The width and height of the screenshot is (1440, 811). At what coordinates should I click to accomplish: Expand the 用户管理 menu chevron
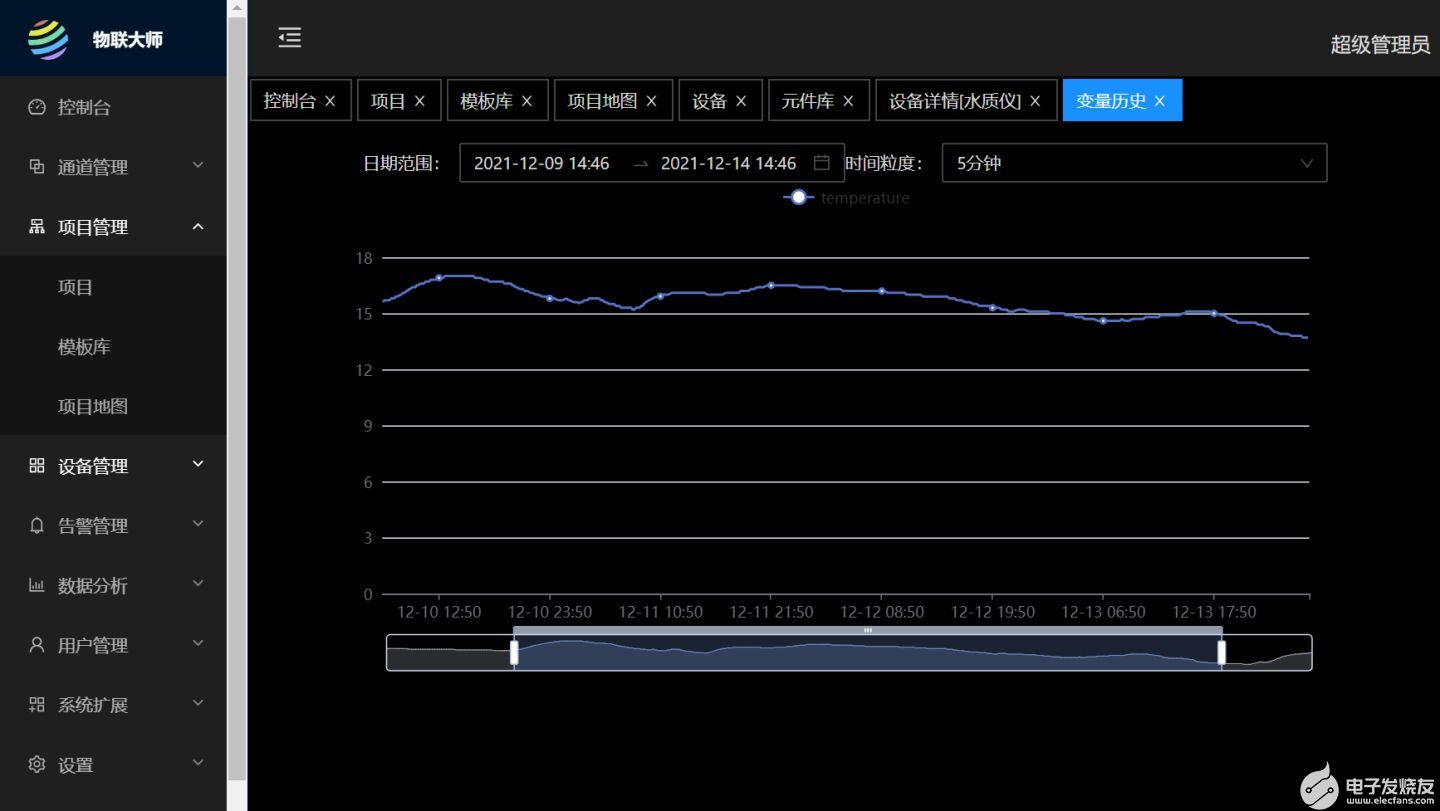pyautogui.click(x=198, y=644)
